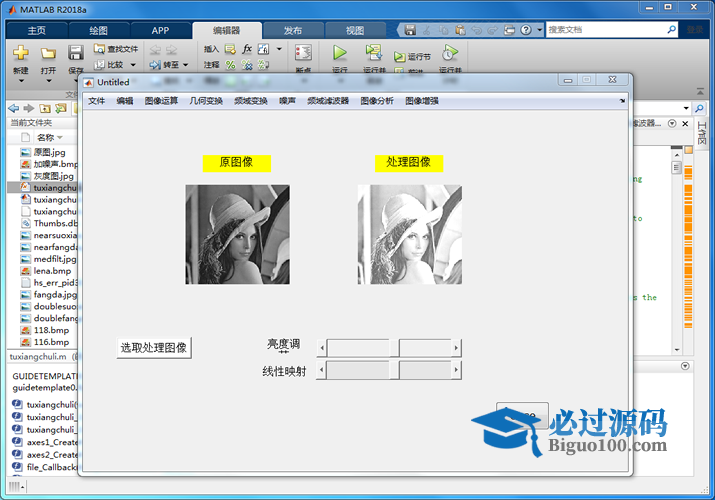This screenshot has width=715, height=500.
Task: Open the address bar dropdown arrow at right
Action: (686, 108)
